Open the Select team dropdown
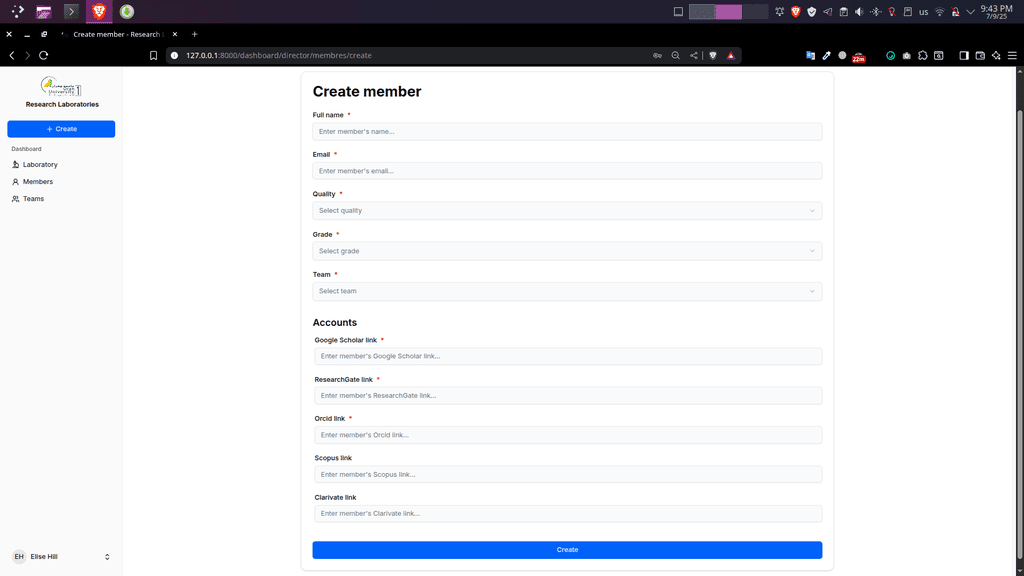The image size is (1024, 576). coord(567,291)
